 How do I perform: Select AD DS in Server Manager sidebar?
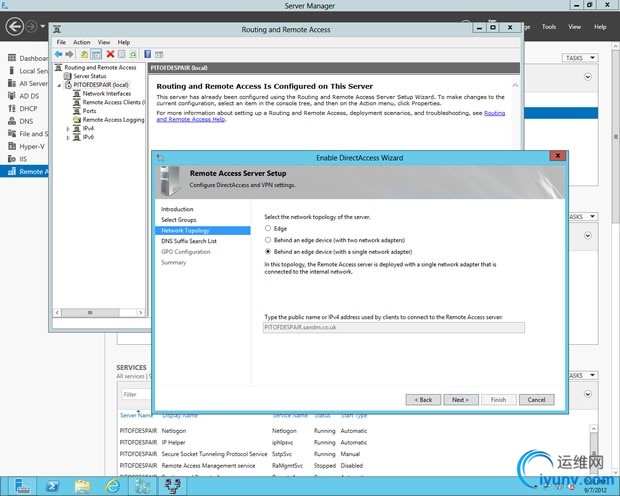click(29, 96)
